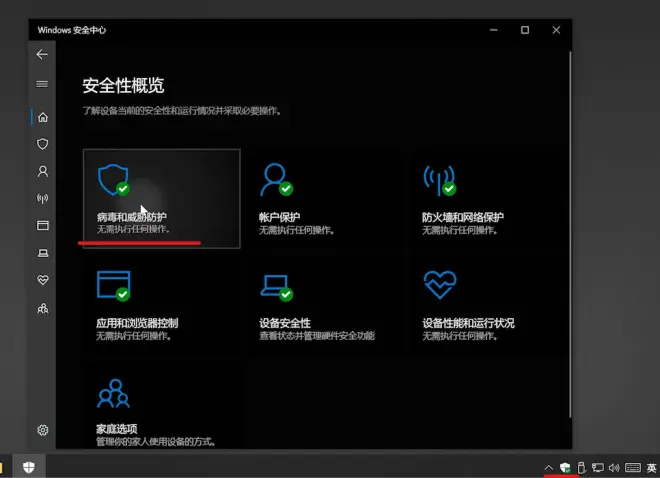Click the 管理你的家人使用设备的方式 description
This screenshot has height=478, width=660.
pos(156,441)
